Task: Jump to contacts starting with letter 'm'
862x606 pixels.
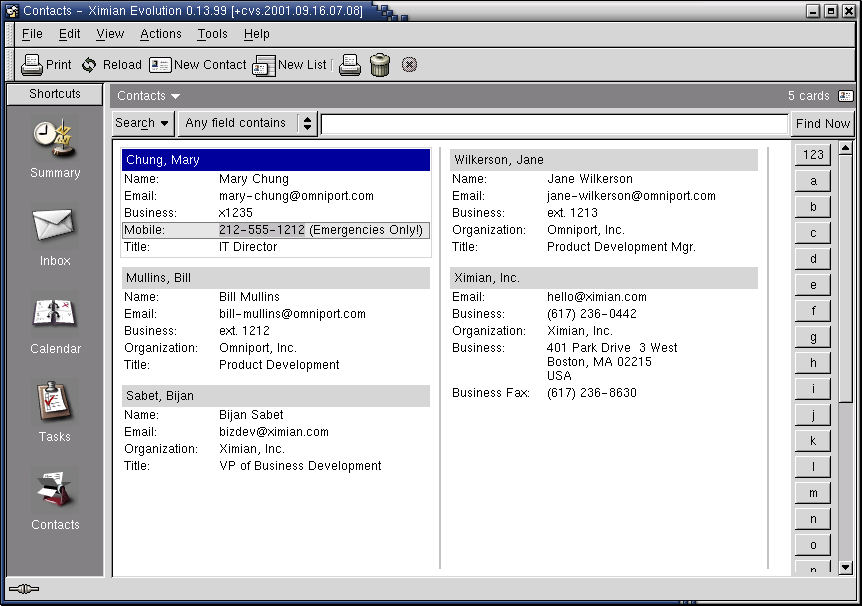Action: 813,493
